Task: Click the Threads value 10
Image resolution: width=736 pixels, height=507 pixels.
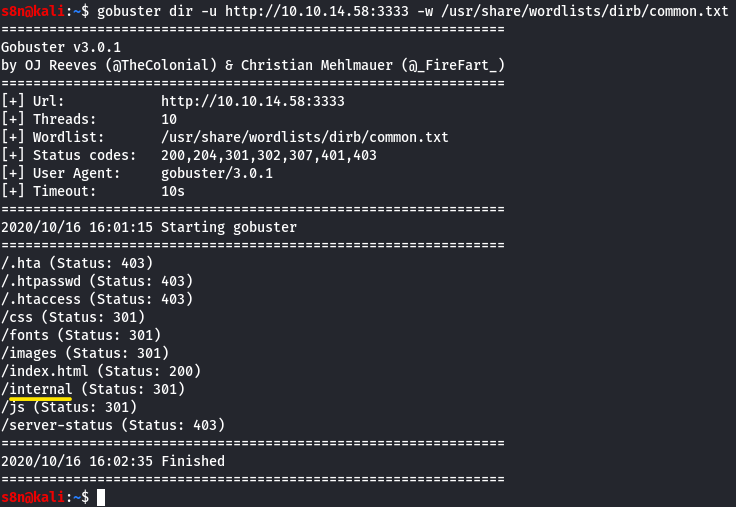Action: [168, 119]
